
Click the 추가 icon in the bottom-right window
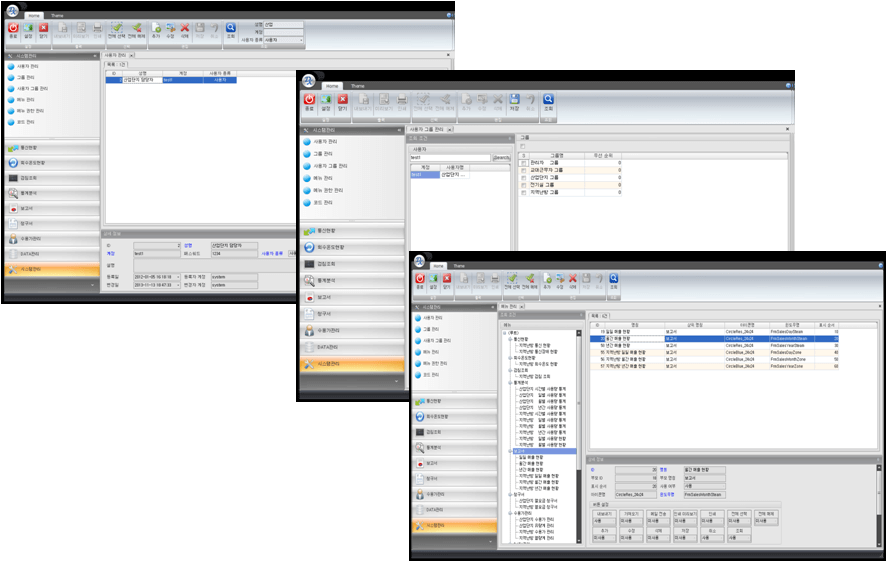click(x=546, y=283)
